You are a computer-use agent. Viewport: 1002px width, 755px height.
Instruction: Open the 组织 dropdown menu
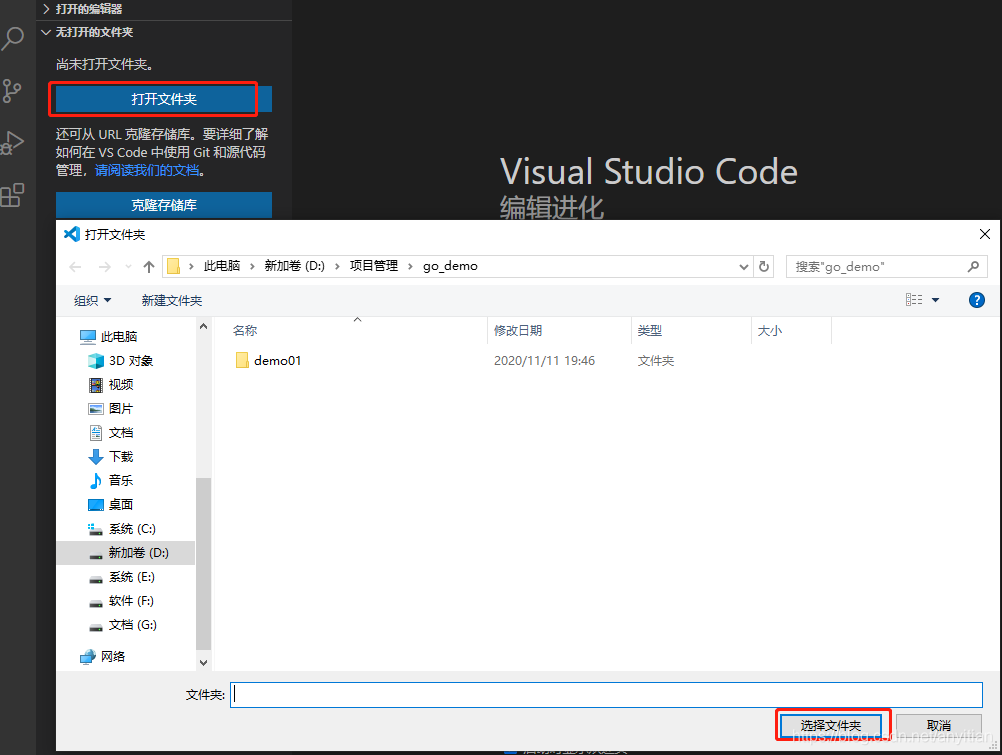(x=92, y=300)
